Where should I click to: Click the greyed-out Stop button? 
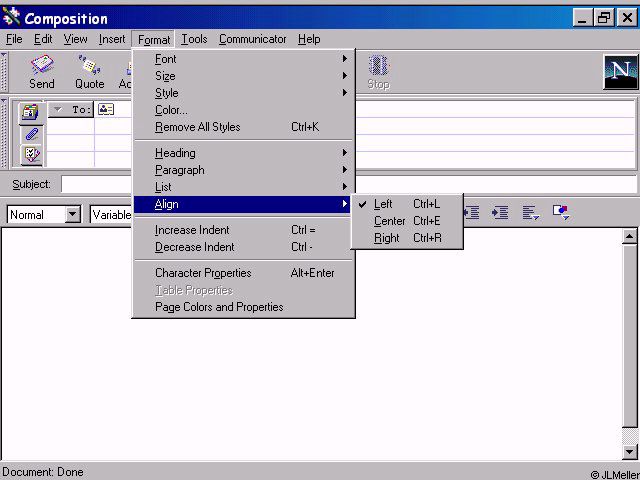378,72
